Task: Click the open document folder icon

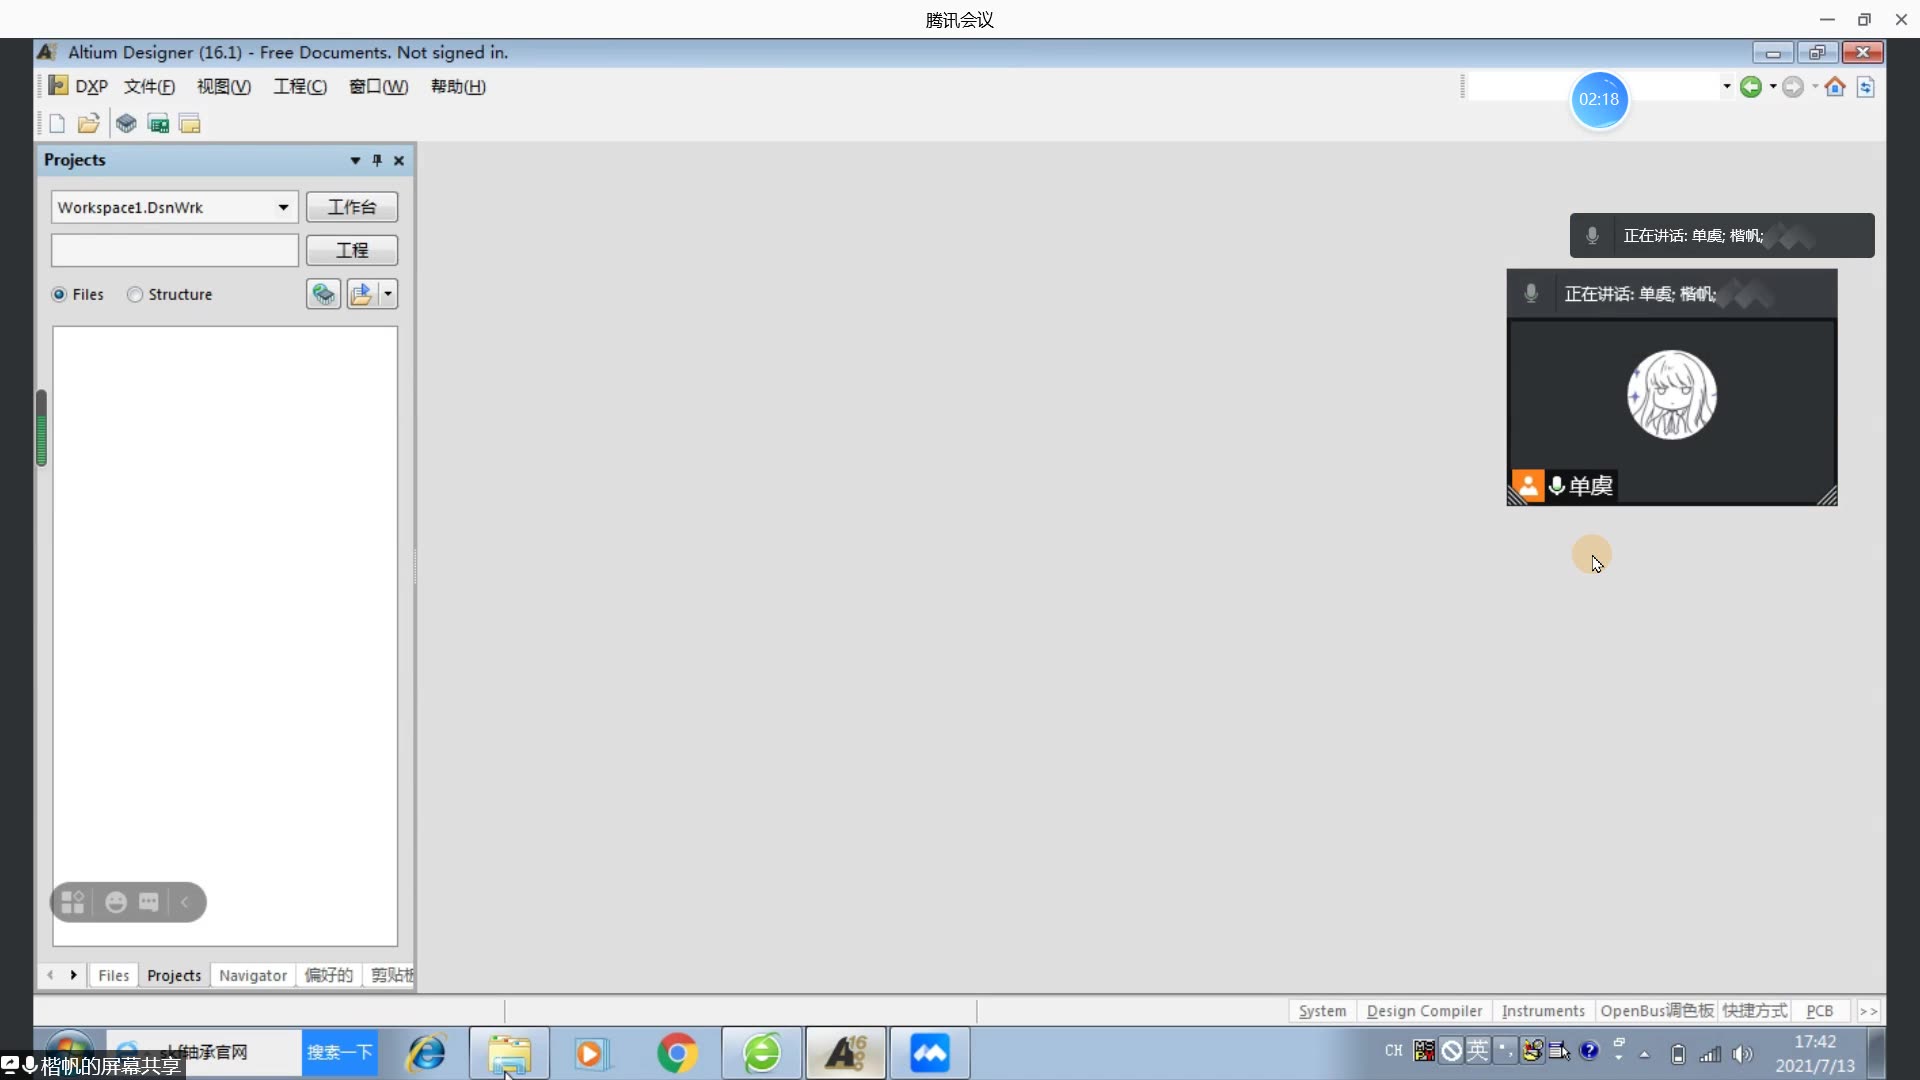Action: click(x=88, y=124)
